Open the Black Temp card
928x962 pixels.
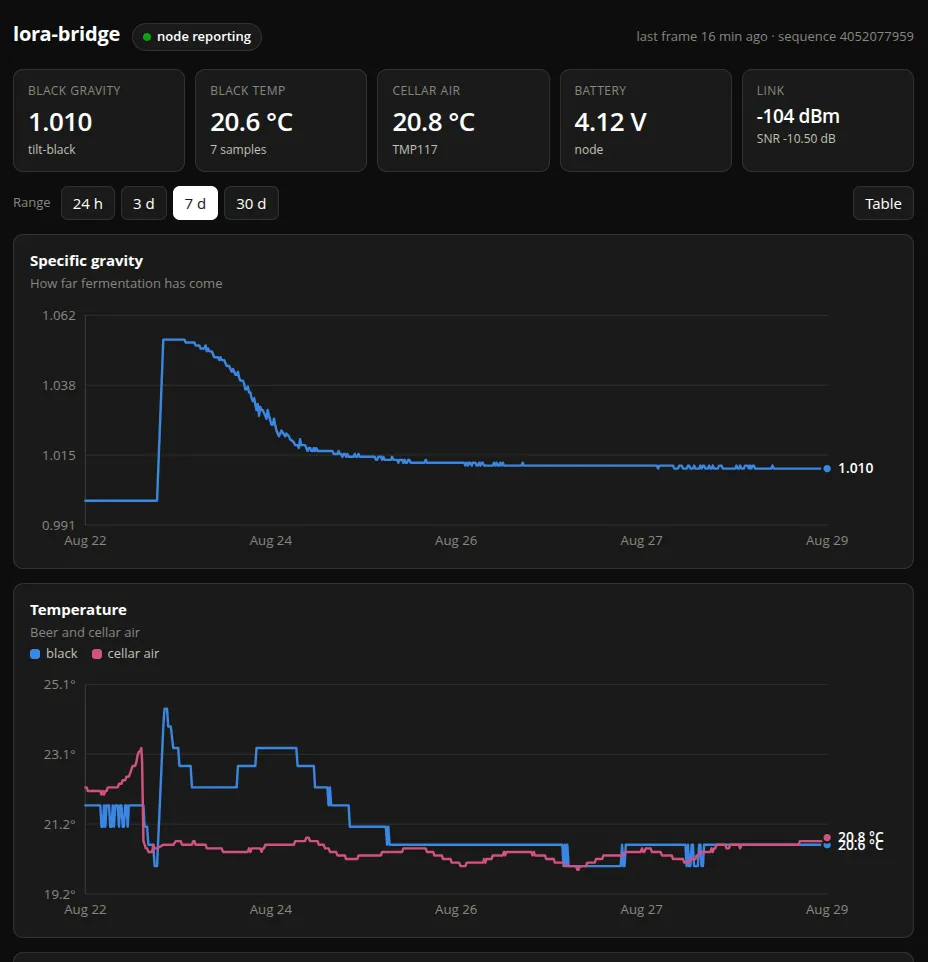tap(281, 120)
